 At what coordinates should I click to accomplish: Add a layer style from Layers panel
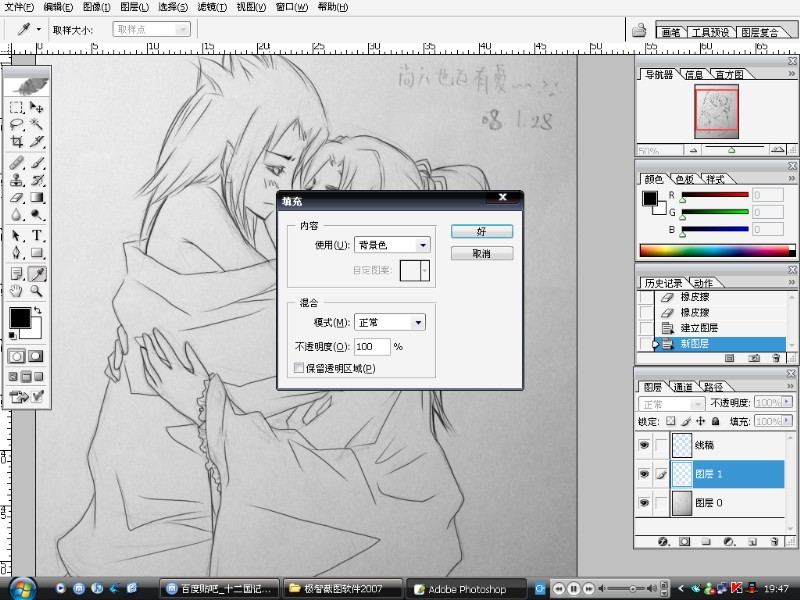pyautogui.click(x=663, y=541)
